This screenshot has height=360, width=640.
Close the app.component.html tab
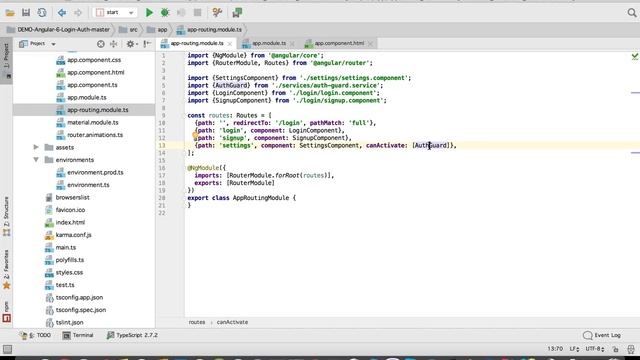(370, 44)
